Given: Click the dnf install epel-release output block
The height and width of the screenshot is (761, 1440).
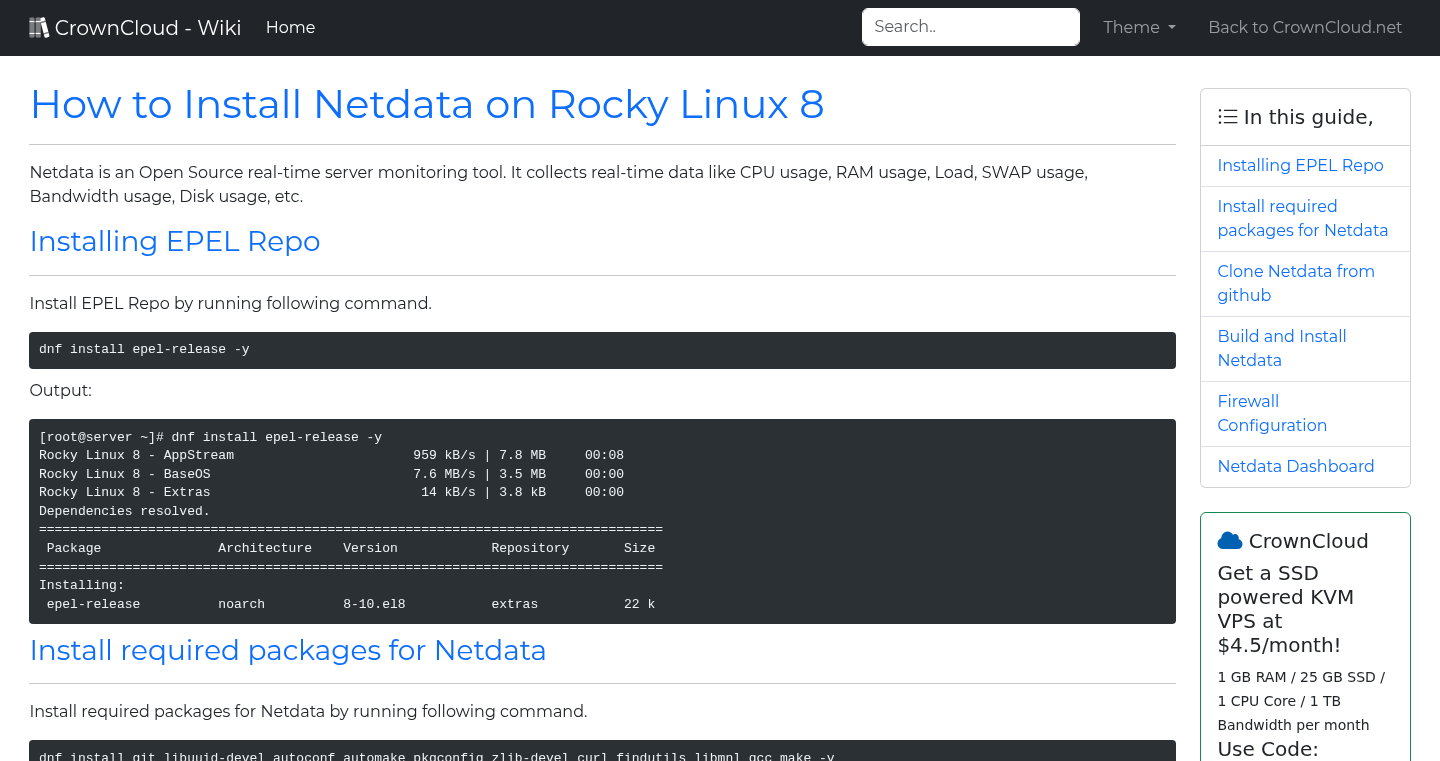Looking at the screenshot, I should (602, 521).
